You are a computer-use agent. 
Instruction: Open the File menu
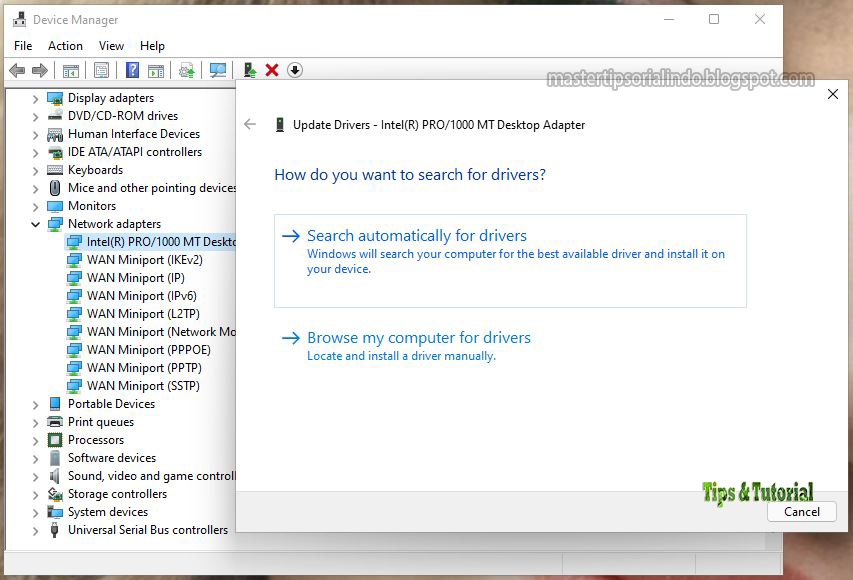tap(23, 46)
